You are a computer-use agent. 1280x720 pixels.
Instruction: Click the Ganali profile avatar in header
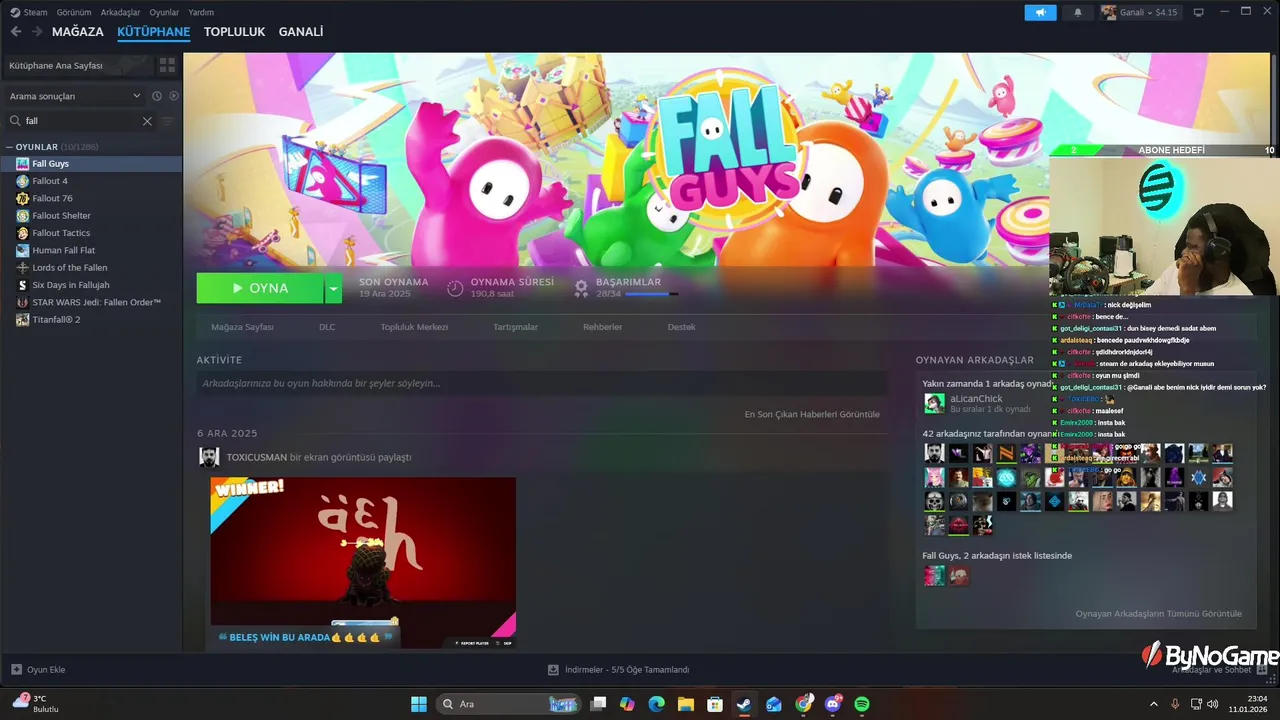[1109, 12]
